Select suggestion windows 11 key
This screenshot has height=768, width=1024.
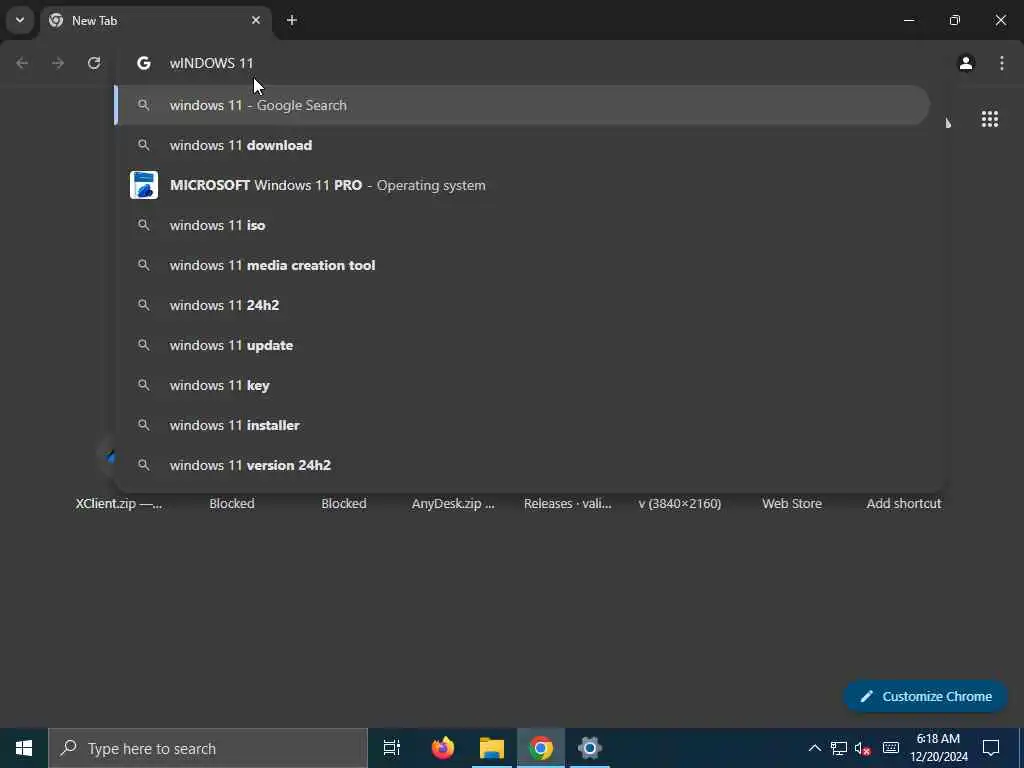click(522, 385)
